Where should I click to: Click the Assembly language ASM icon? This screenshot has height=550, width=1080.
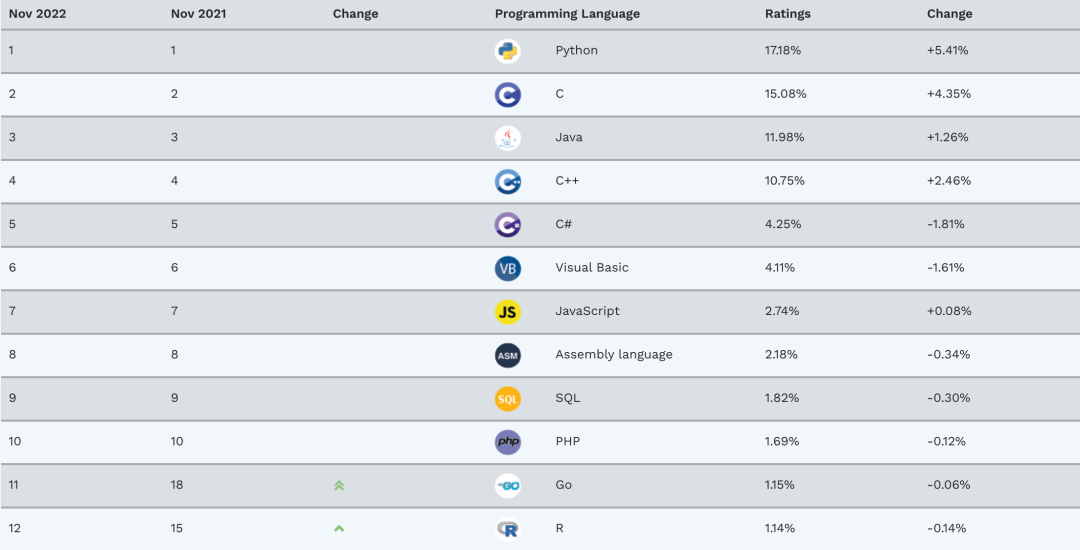coord(507,355)
